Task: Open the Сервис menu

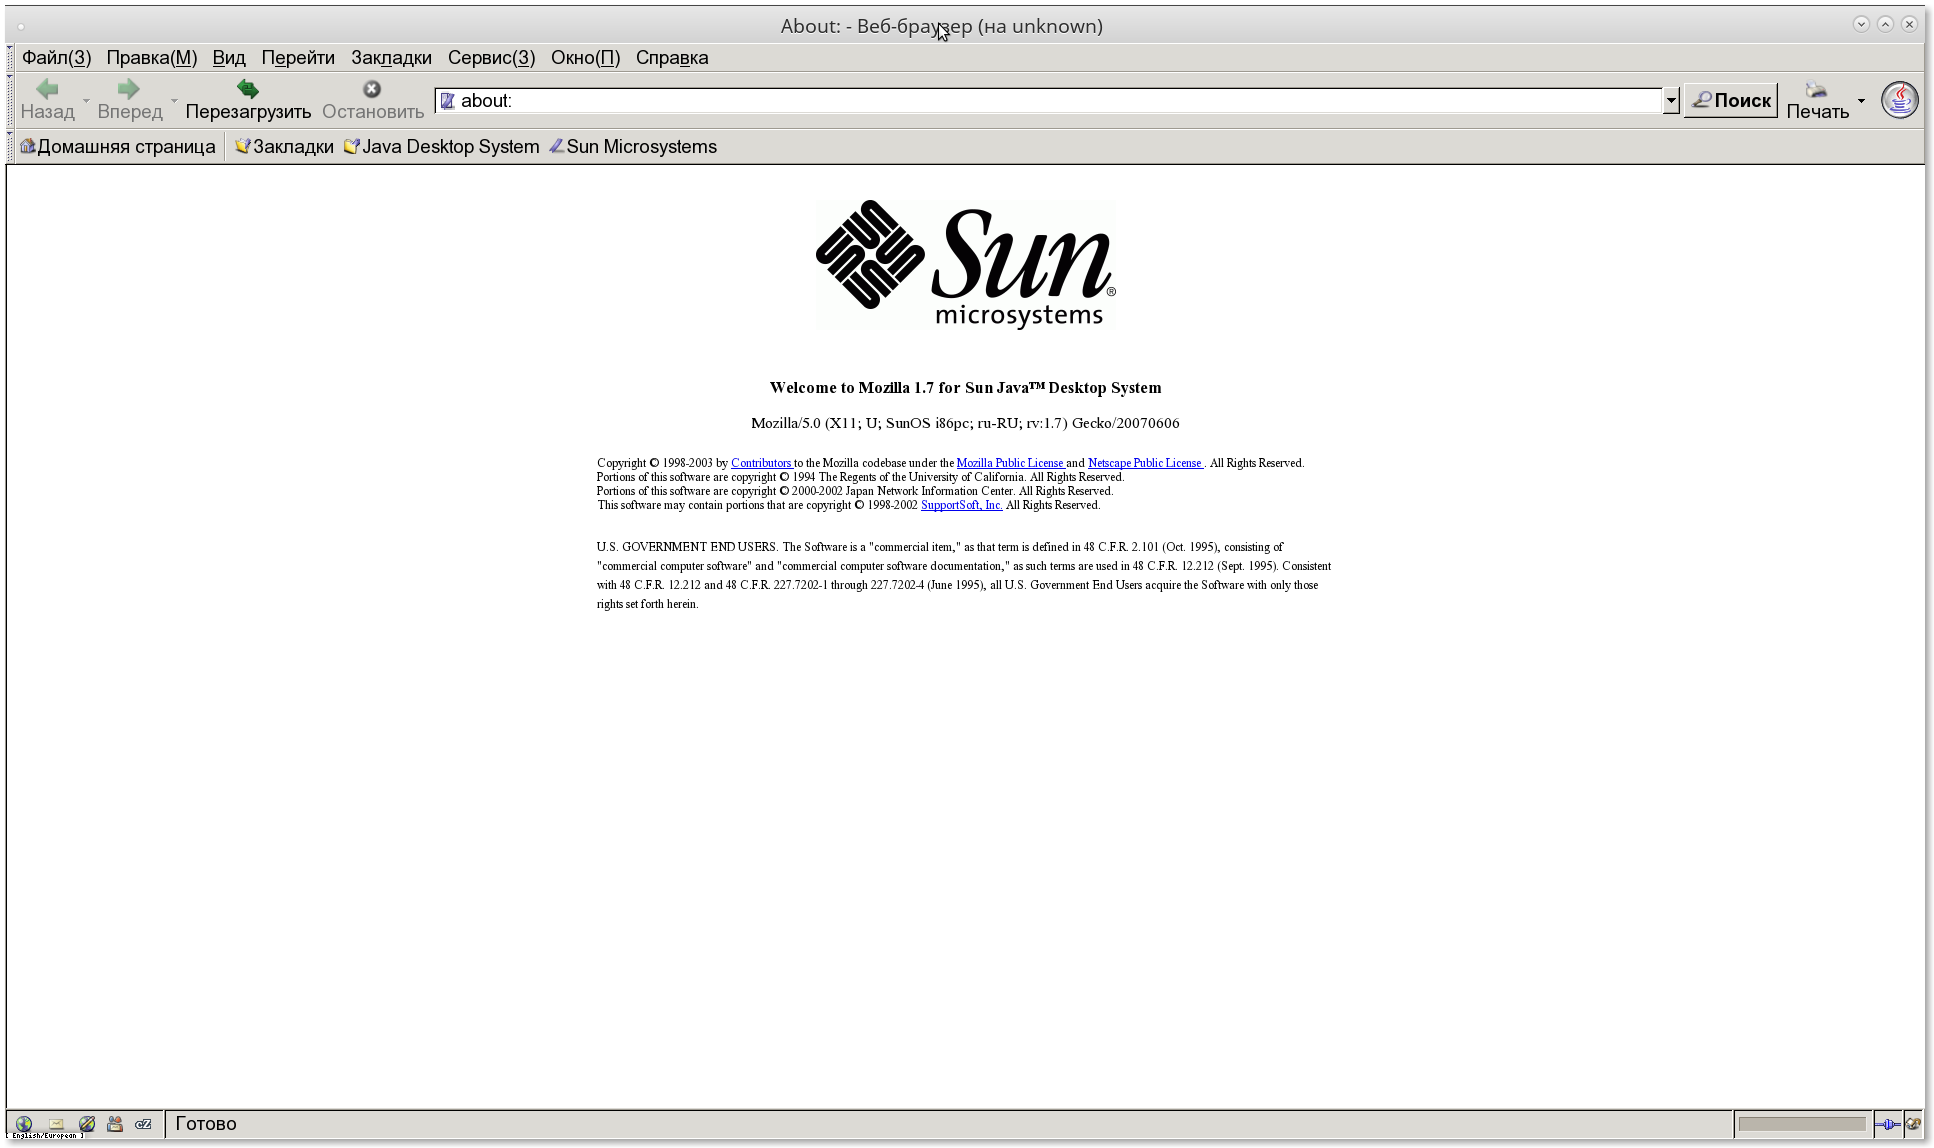Action: (491, 57)
